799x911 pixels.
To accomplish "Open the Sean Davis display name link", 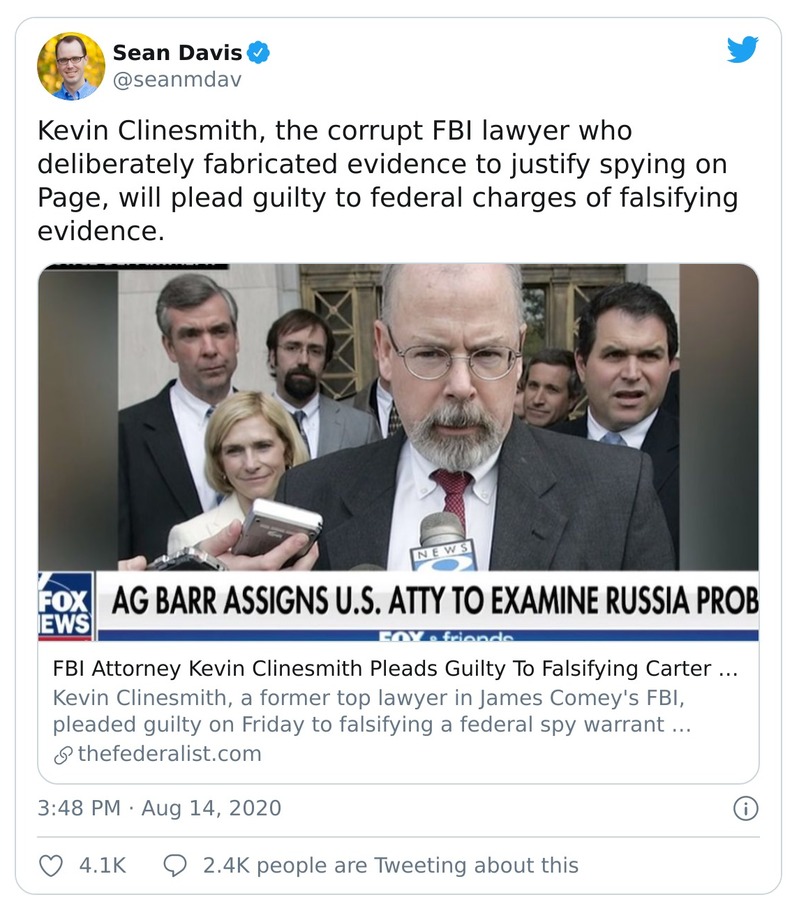I will tap(176, 53).
